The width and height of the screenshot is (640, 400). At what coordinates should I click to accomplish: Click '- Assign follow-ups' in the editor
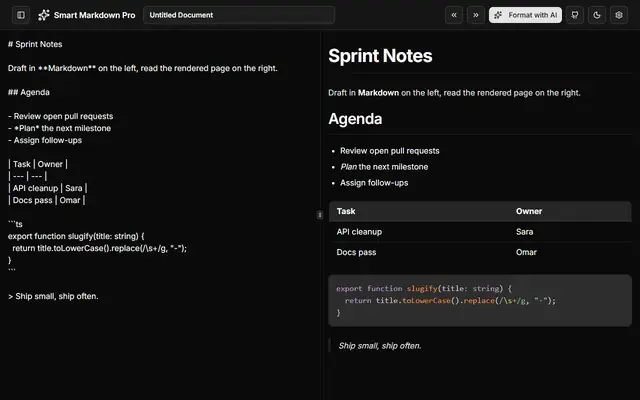[x=45, y=140]
